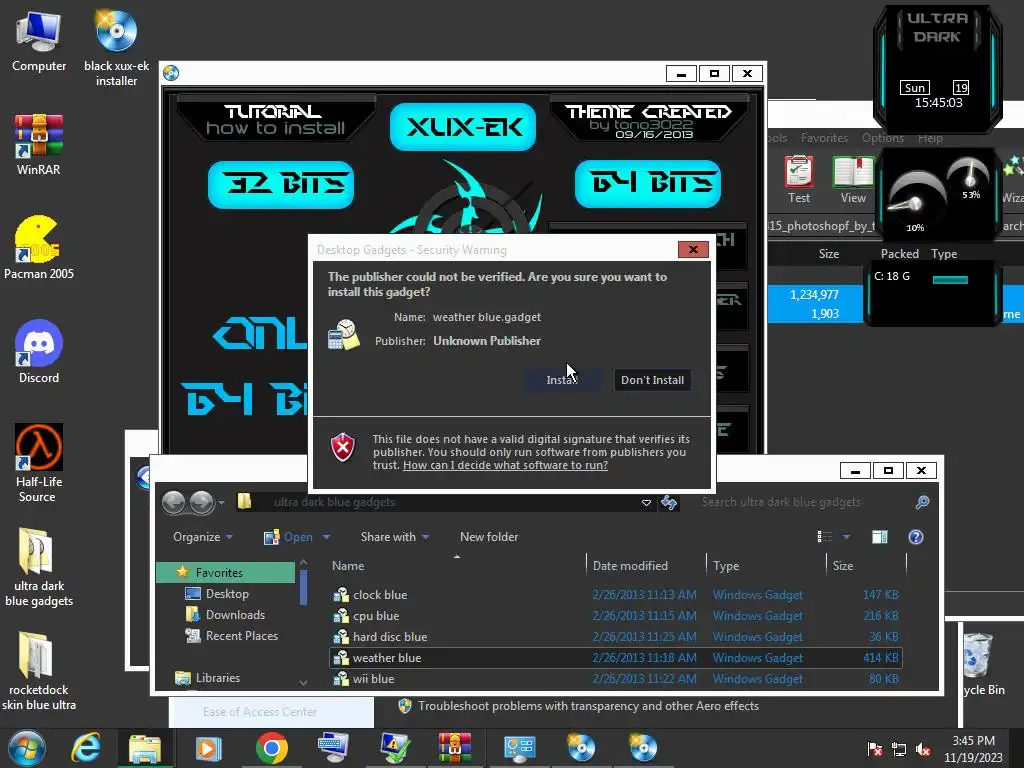Open the WinRAR taskbar icon
1024x768 pixels.
455,748
